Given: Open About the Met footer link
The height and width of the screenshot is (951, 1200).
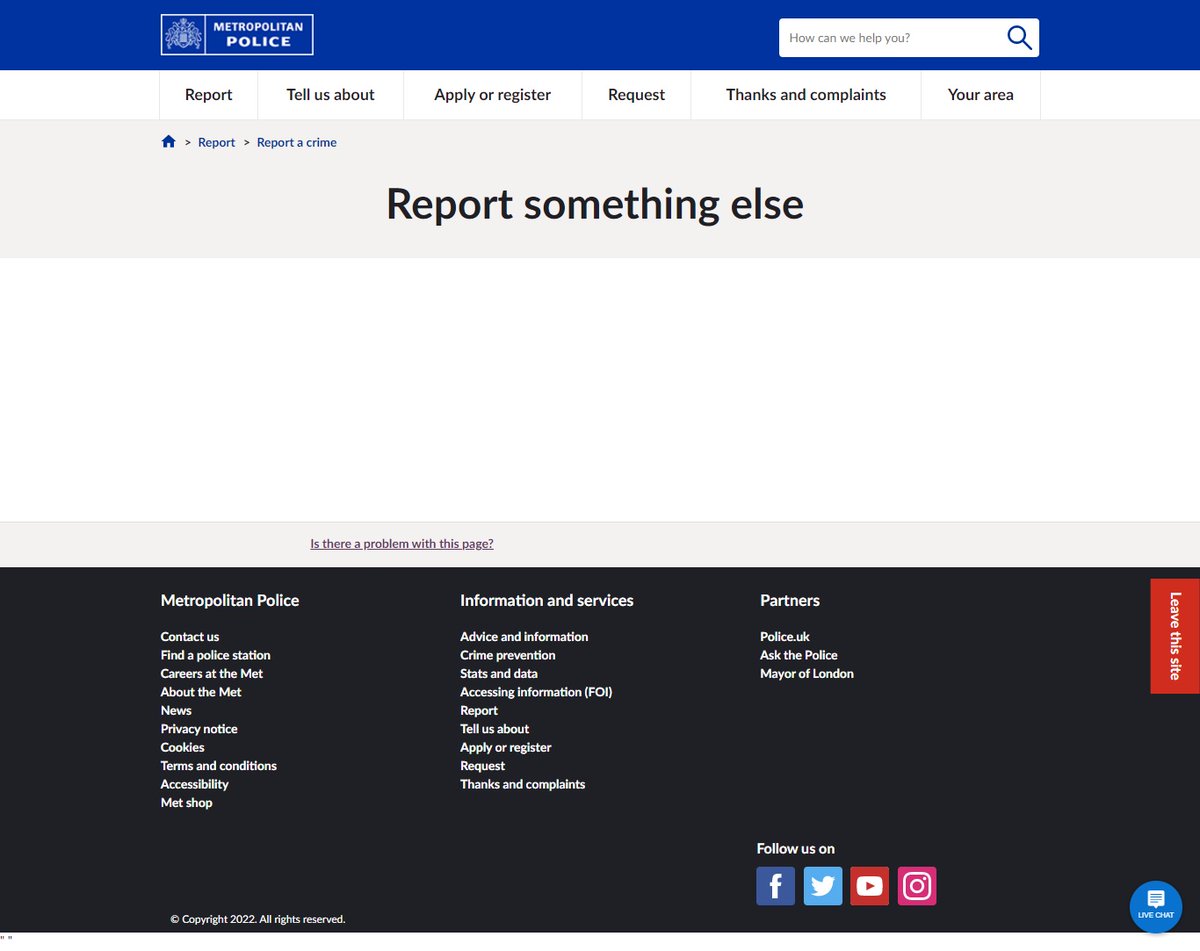Looking at the screenshot, I should tap(201, 692).
